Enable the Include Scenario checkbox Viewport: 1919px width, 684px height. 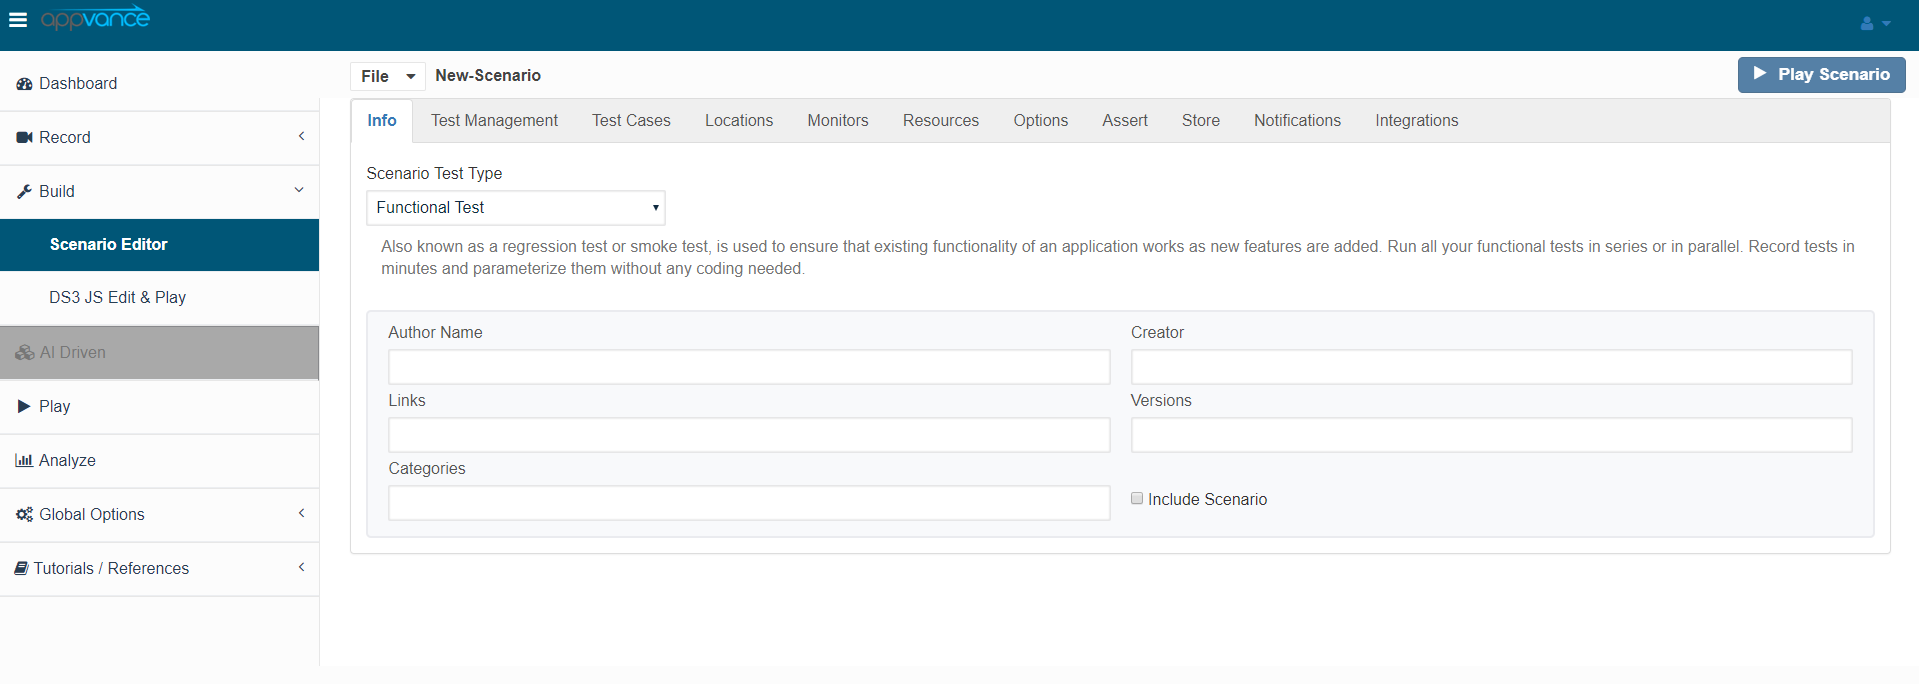click(1137, 498)
